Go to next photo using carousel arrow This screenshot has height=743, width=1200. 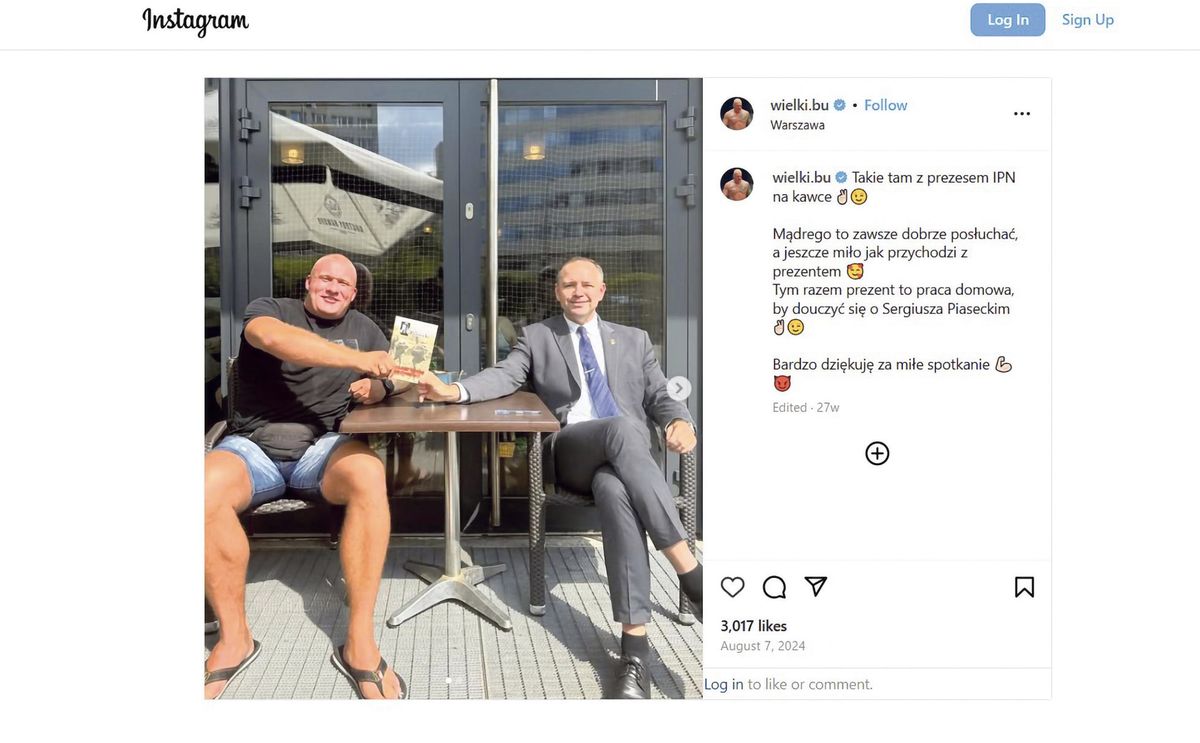pyautogui.click(x=679, y=388)
